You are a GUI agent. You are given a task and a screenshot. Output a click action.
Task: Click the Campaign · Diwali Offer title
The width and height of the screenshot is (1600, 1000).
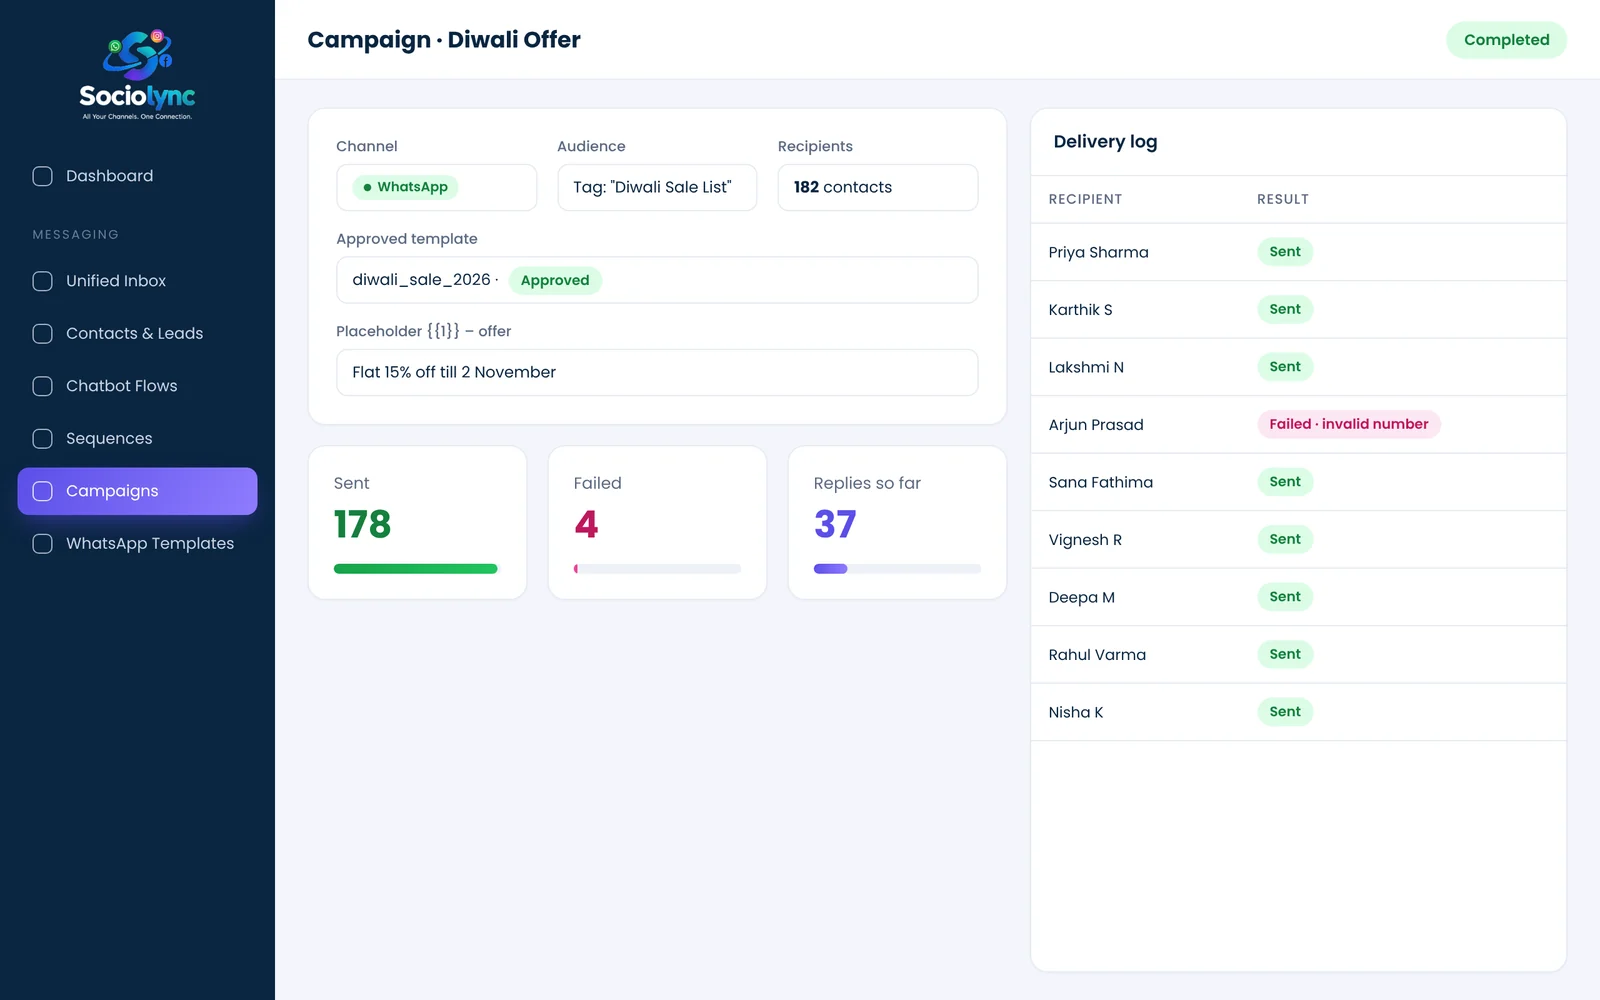pyautogui.click(x=444, y=40)
